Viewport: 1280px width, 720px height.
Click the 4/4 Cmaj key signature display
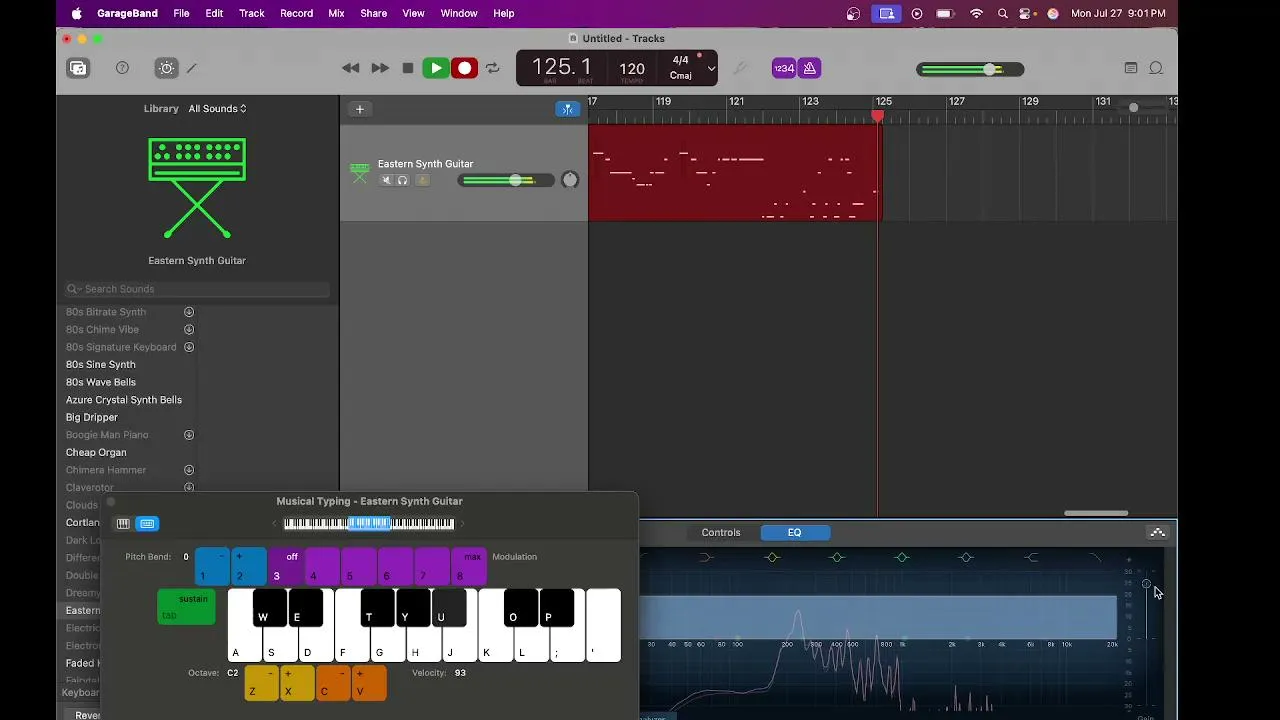click(x=680, y=68)
